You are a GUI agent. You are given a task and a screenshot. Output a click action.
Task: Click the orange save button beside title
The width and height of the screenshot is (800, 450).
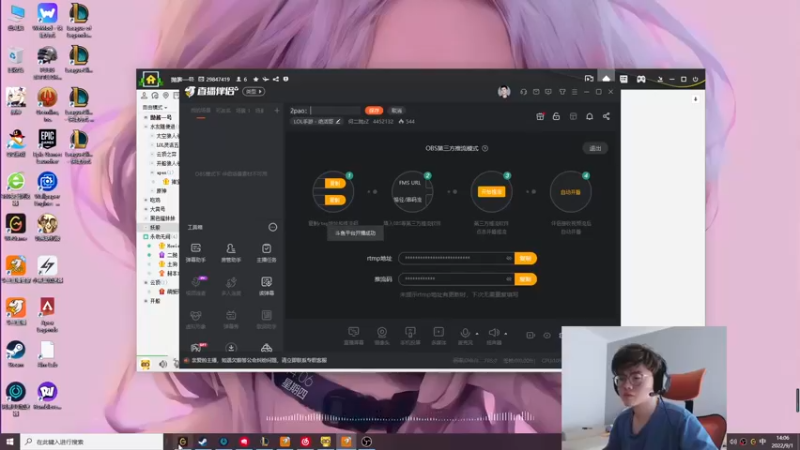374,110
